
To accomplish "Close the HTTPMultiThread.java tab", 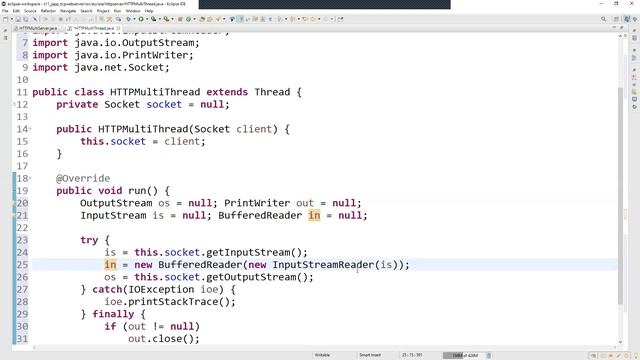I will (118, 28).
